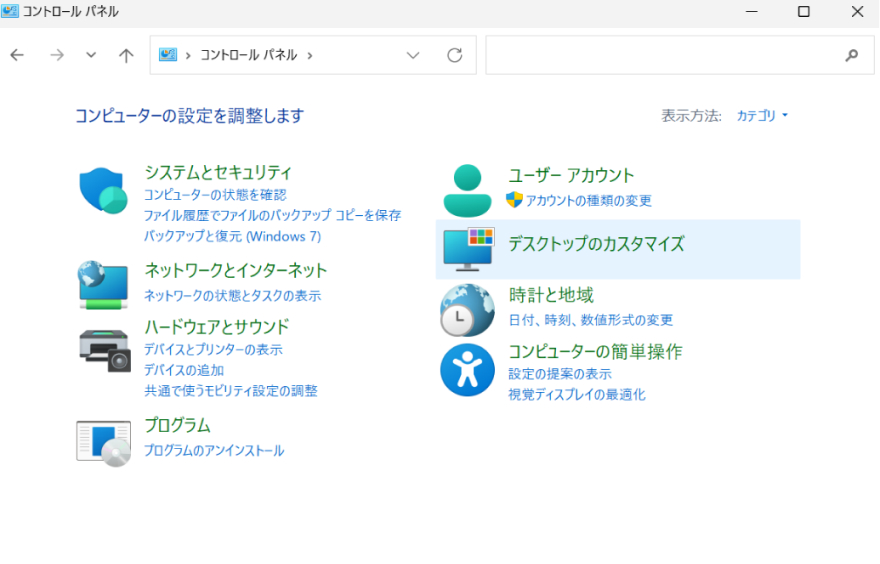This screenshot has width=880, height=564.
Task: Click the ユーザー アカウント person icon
Action: point(468,191)
